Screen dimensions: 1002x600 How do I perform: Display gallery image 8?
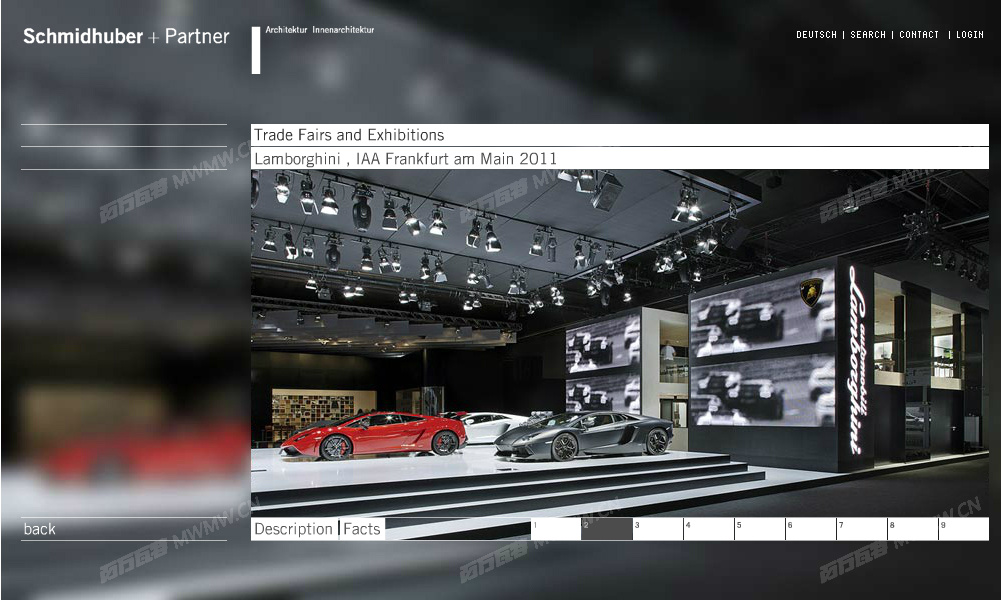click(x=913, y=529)
